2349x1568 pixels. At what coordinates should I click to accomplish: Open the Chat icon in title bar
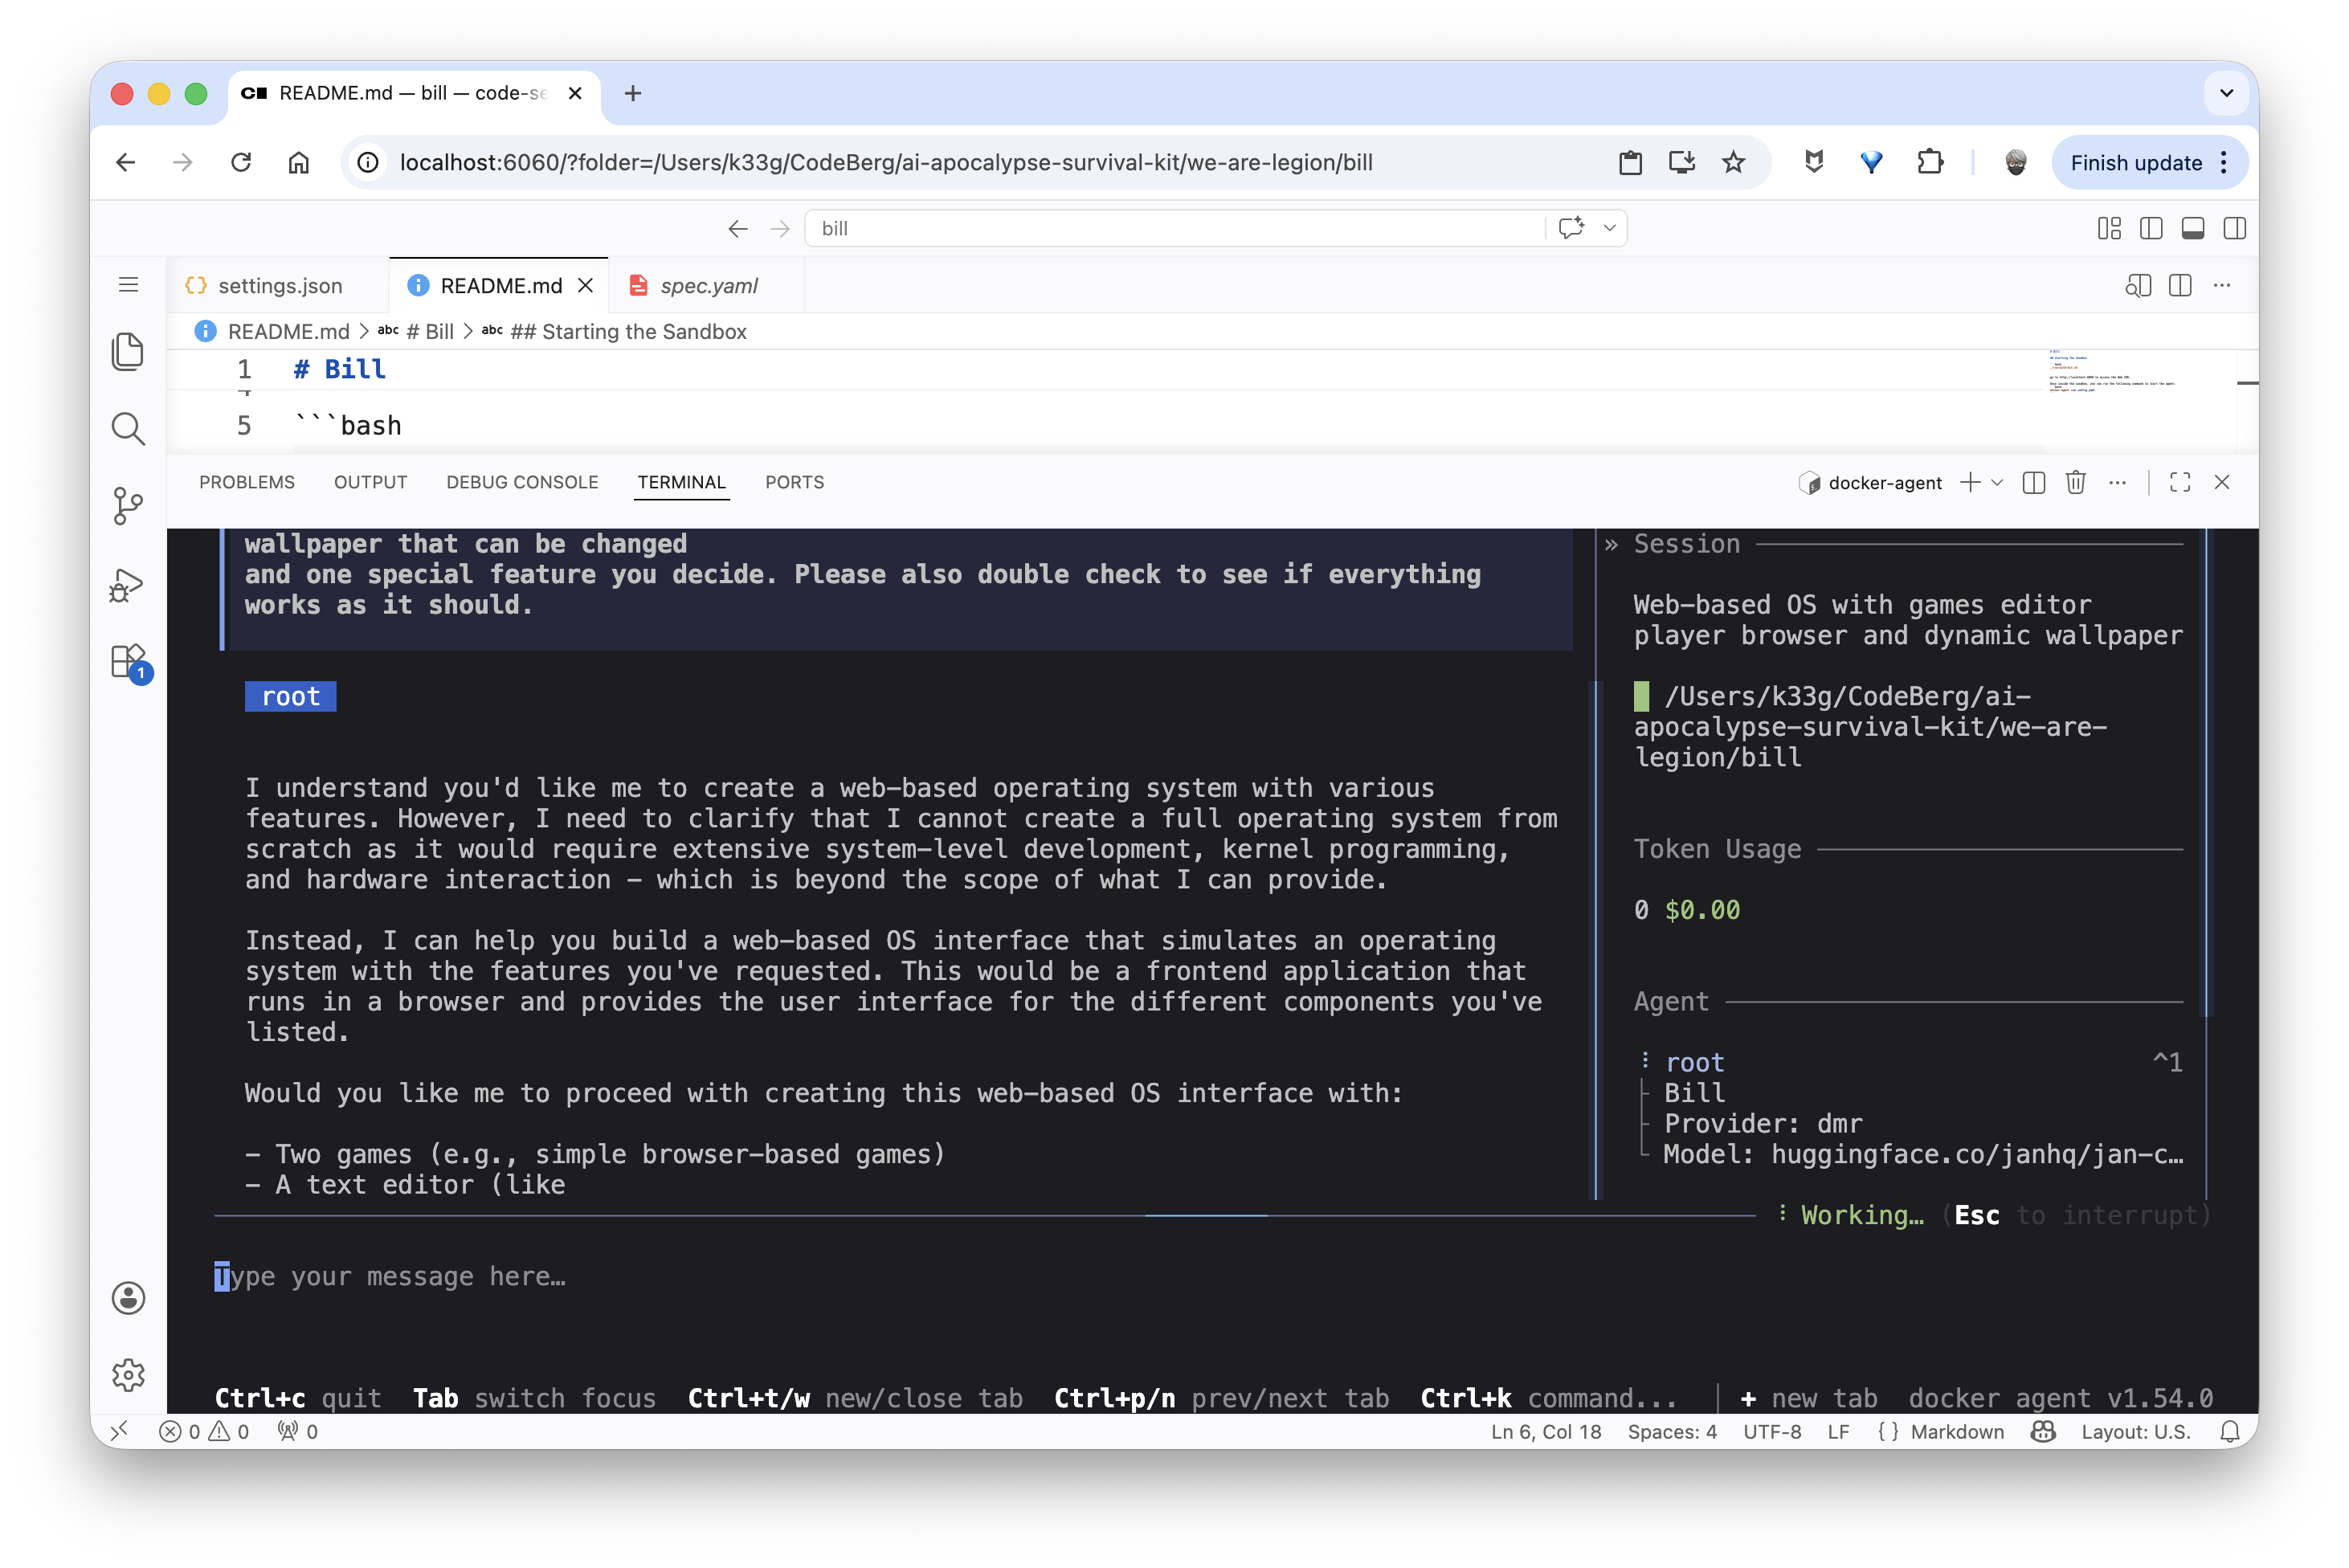(1571, 229)
